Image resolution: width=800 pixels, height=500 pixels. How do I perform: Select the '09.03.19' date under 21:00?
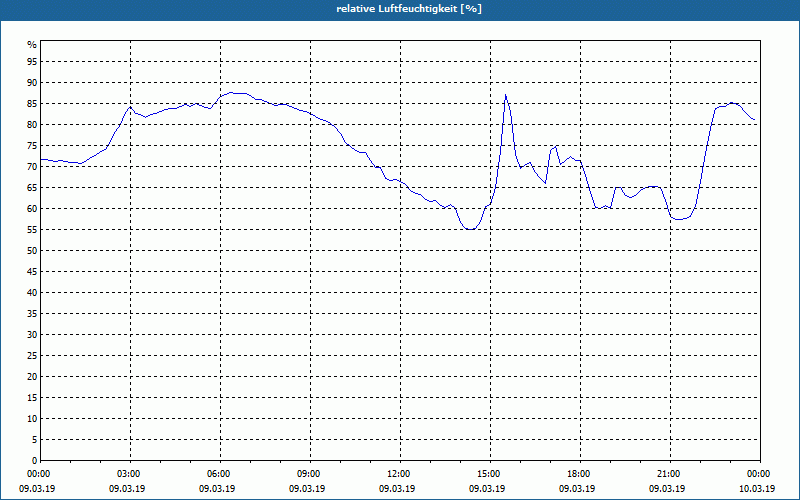coord(667,489)
